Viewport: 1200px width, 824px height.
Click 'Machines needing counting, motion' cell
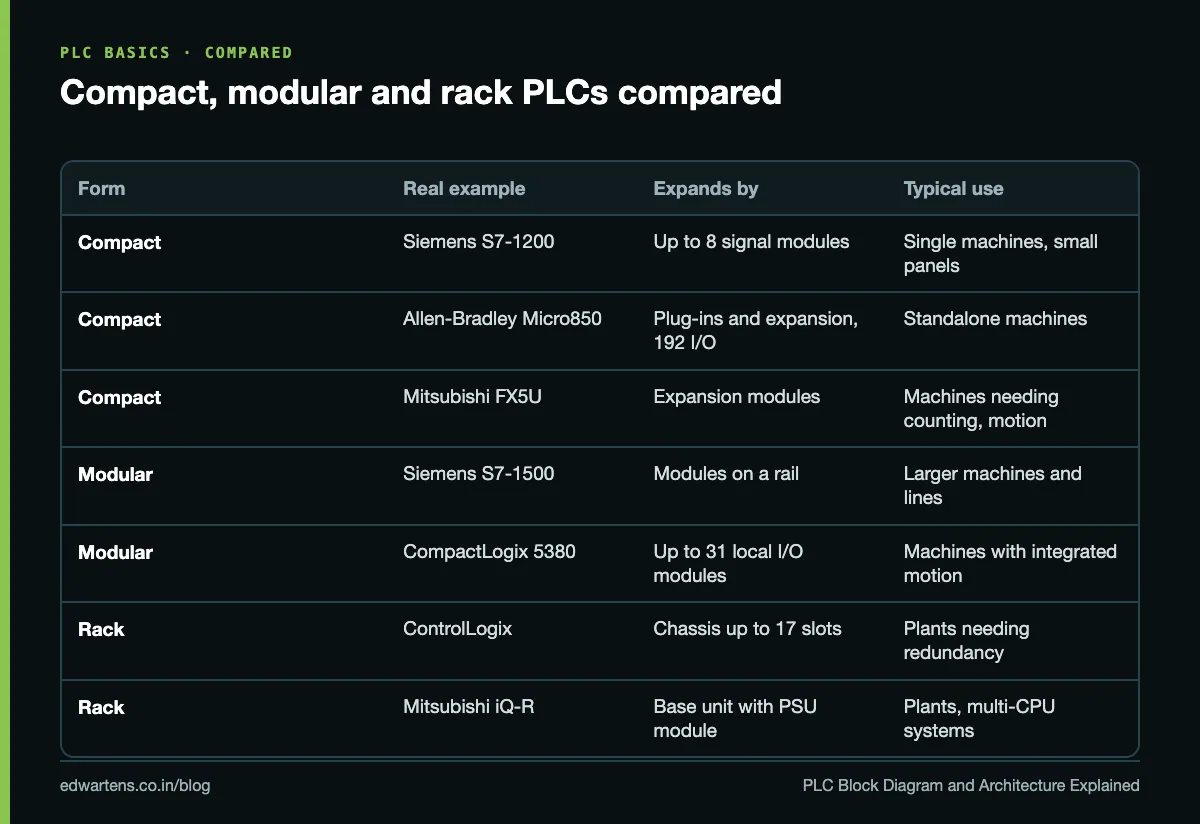[x=981, y=409]
